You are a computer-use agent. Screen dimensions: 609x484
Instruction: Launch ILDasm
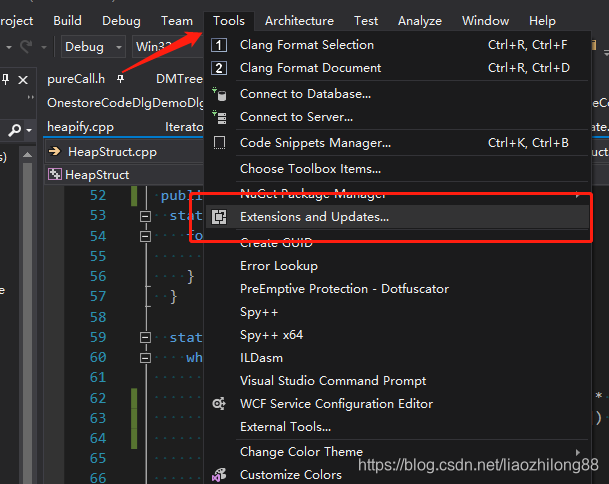tap(397, 358)
